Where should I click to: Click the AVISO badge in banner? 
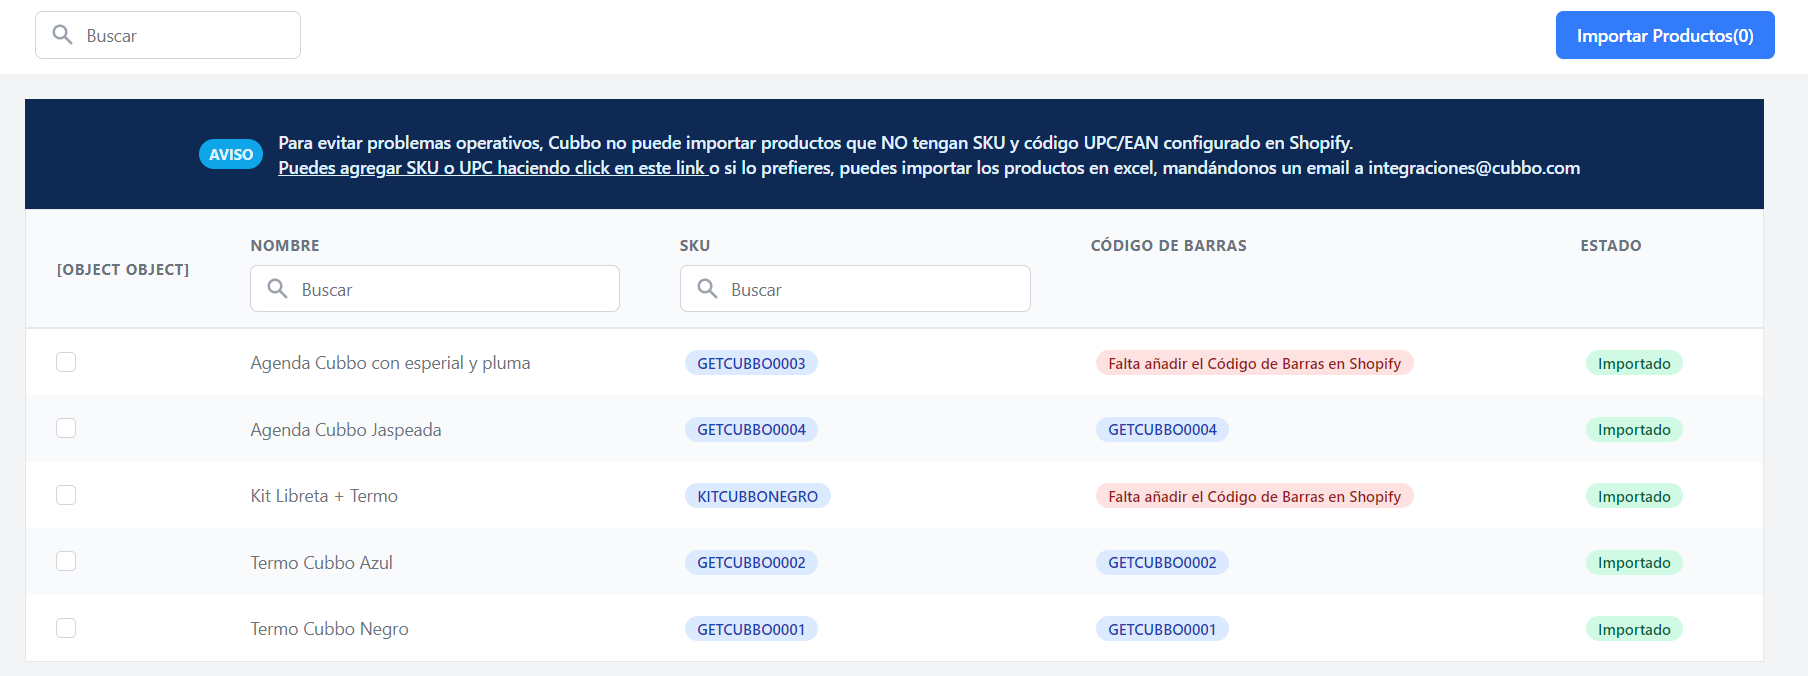[231, 154]
